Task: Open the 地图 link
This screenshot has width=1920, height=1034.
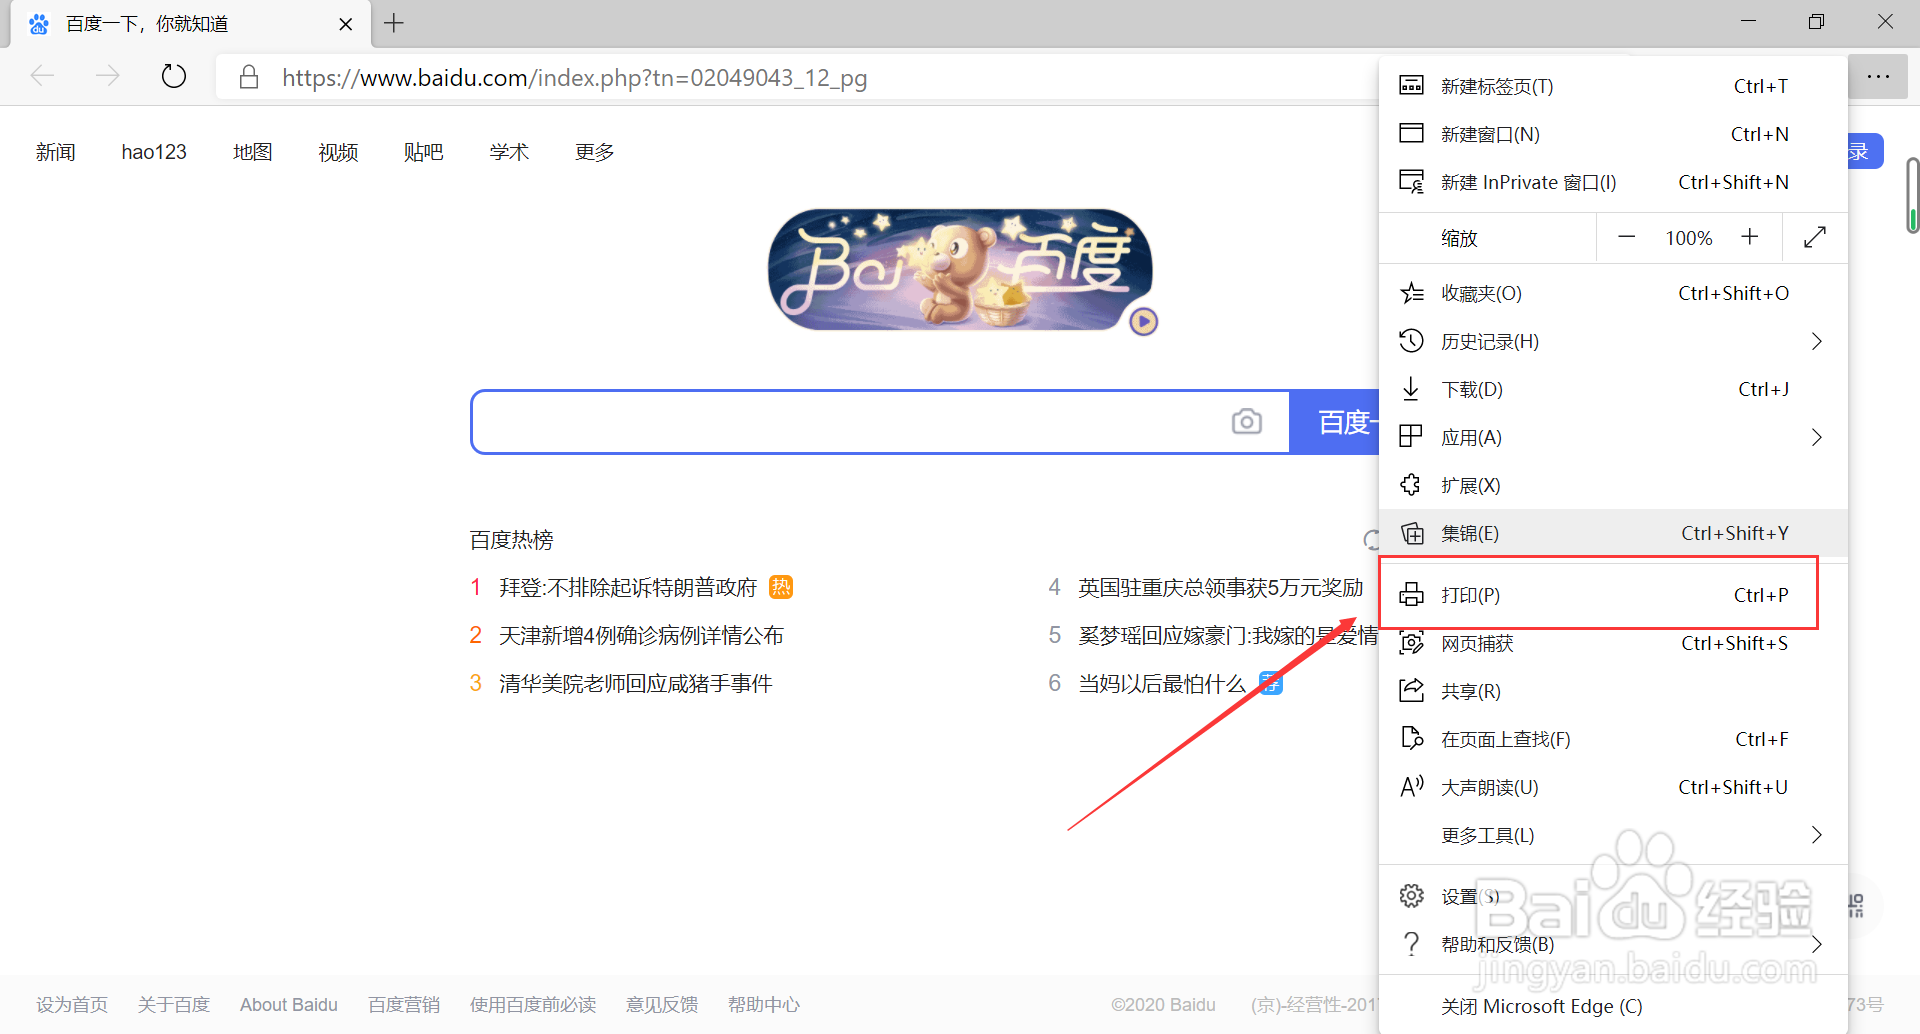Action: [x=253, y=152]
